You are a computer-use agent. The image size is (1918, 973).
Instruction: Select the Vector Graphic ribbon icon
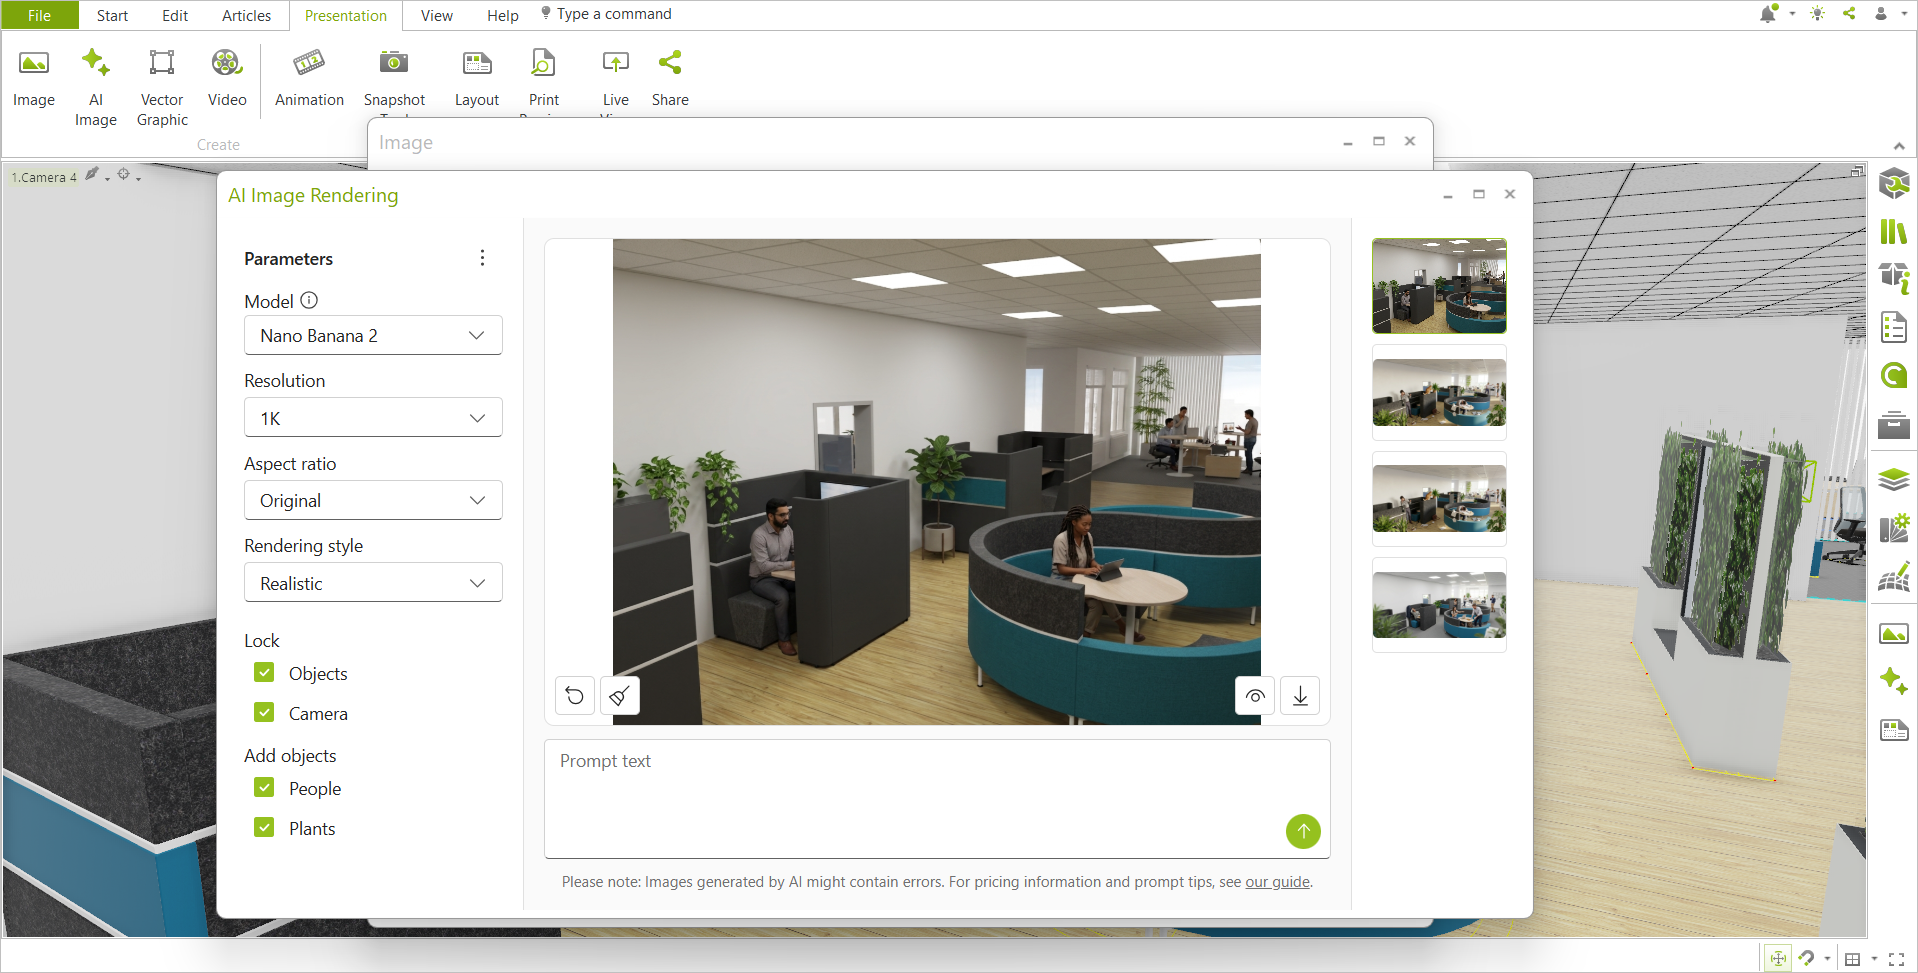click(x=162, y=87)
